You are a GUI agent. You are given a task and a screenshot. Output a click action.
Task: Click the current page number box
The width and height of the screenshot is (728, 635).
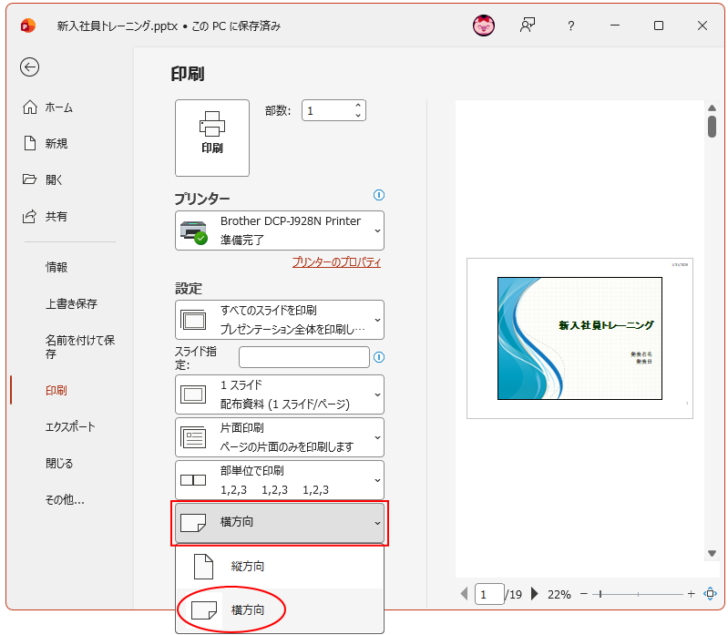pos(489,594)
